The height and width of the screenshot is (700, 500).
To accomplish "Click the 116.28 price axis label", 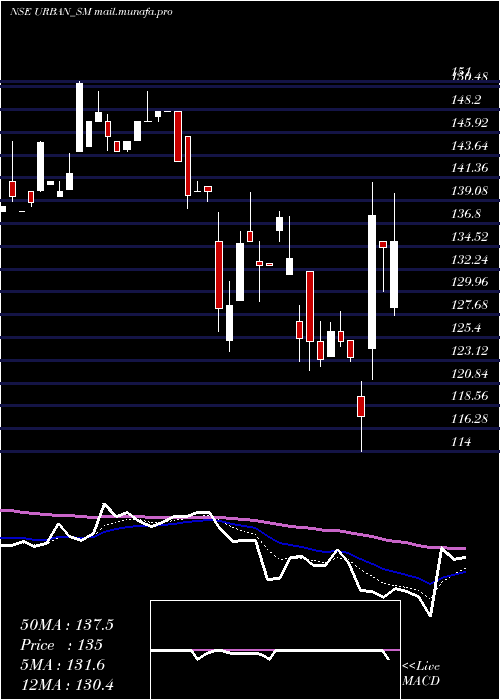I will click(x=470, y=419).
